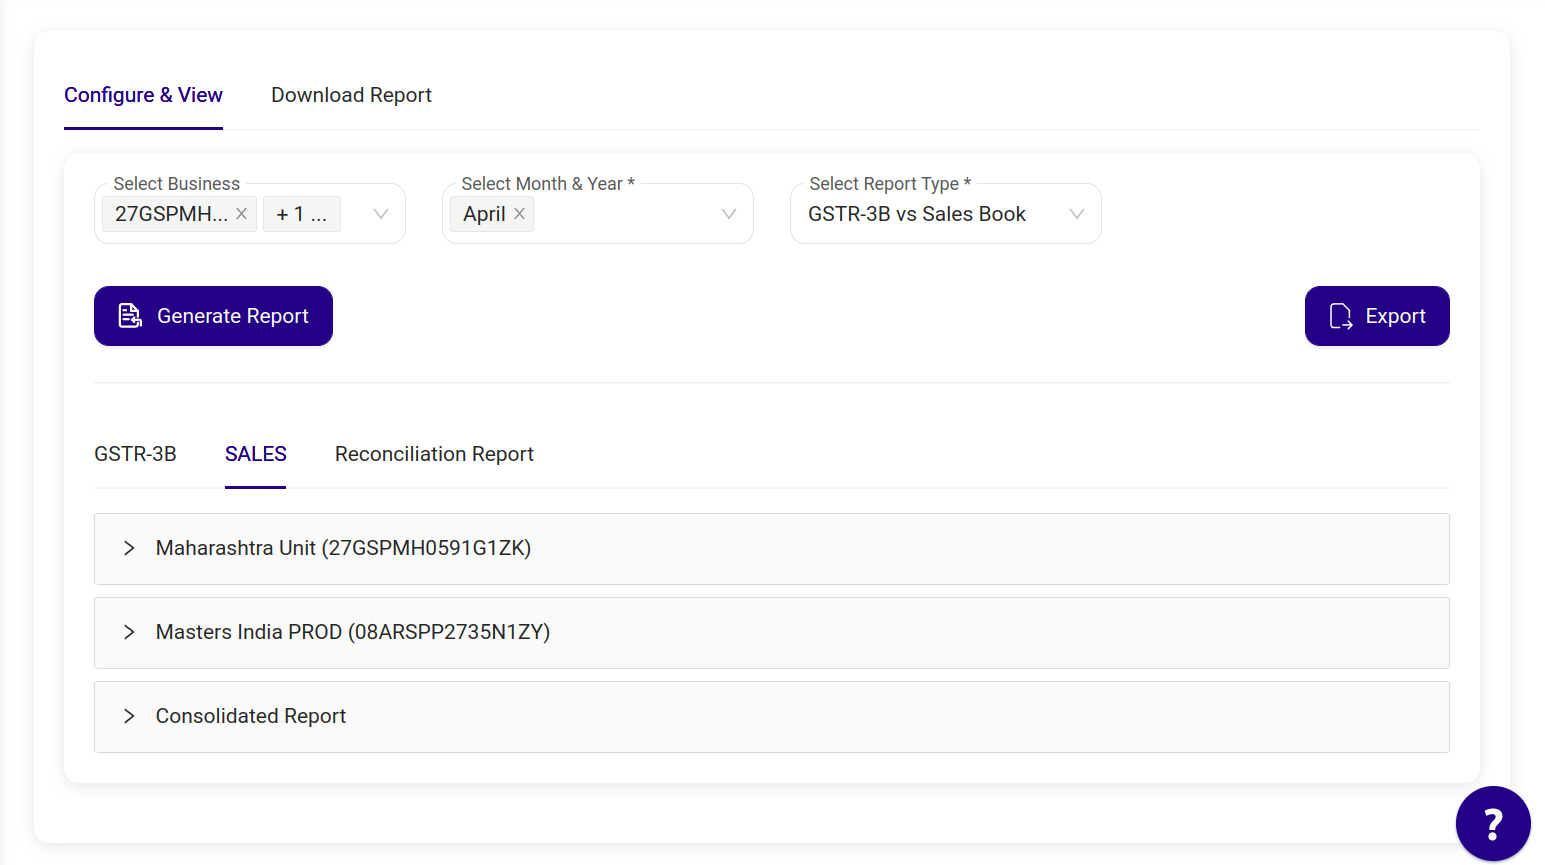Open the Select Business dropdown arrow
Screen dimensions: 1545x865
(x=380, y=214)
